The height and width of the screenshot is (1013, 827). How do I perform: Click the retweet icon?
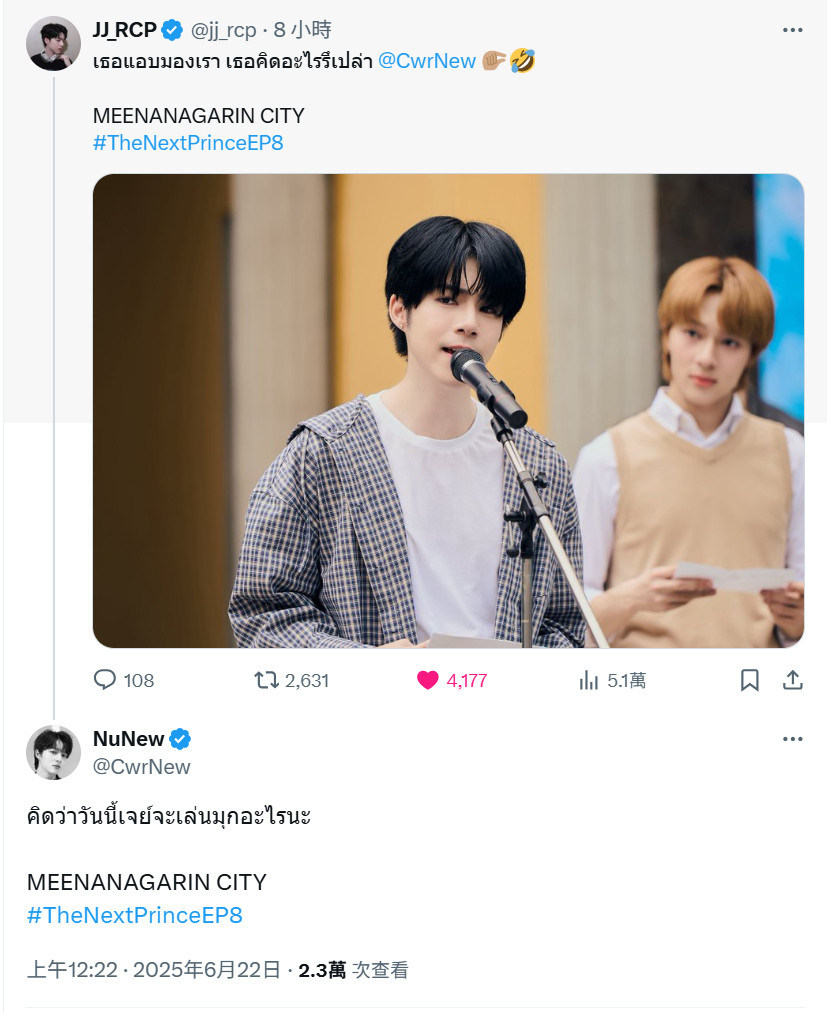pyautogui.click(x=266, y=680)
